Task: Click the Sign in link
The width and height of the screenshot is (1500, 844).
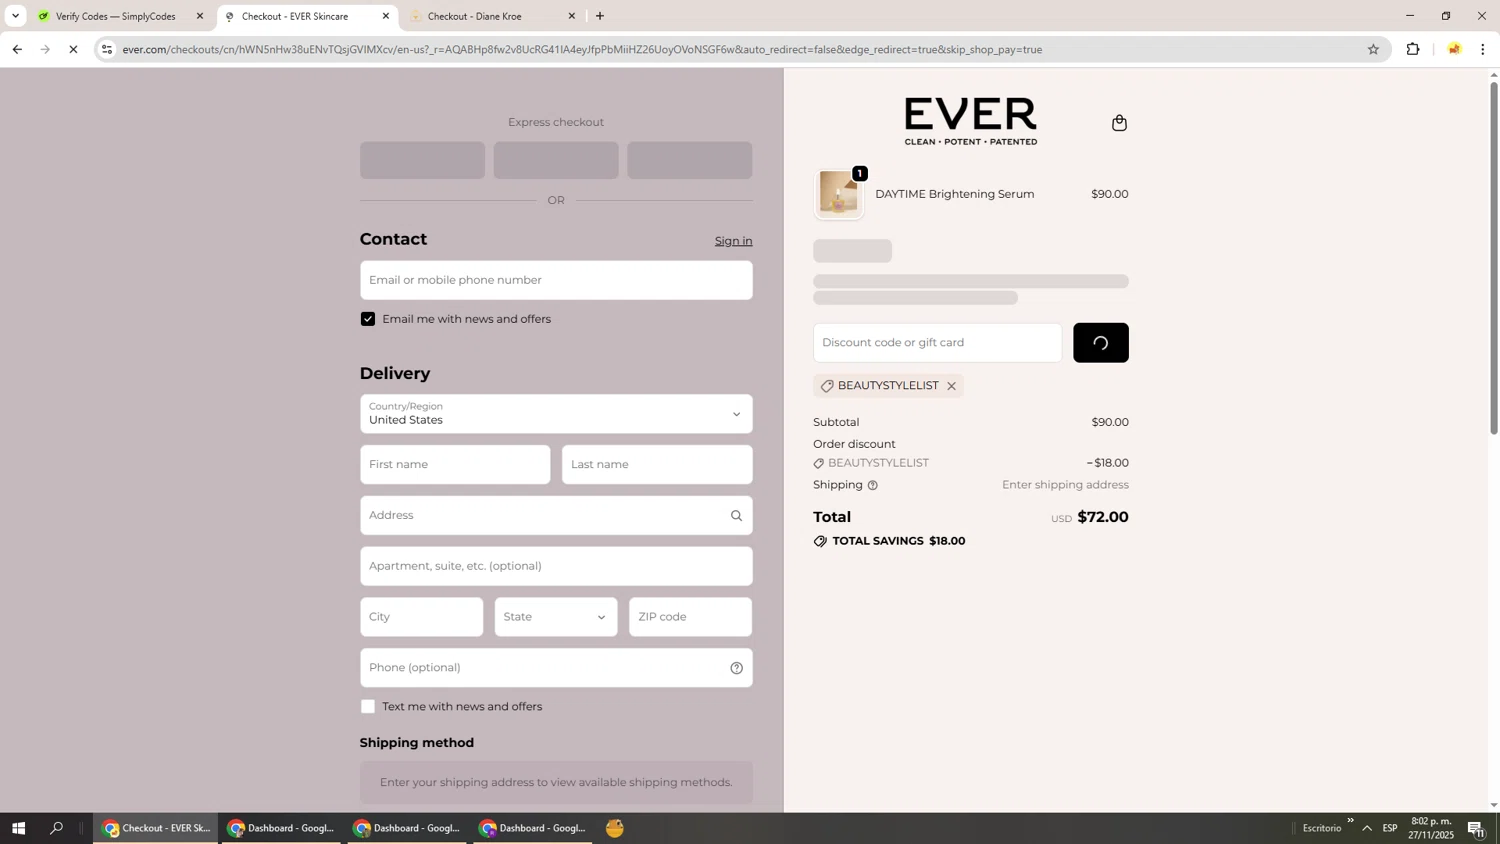Action: pos(733,241)
